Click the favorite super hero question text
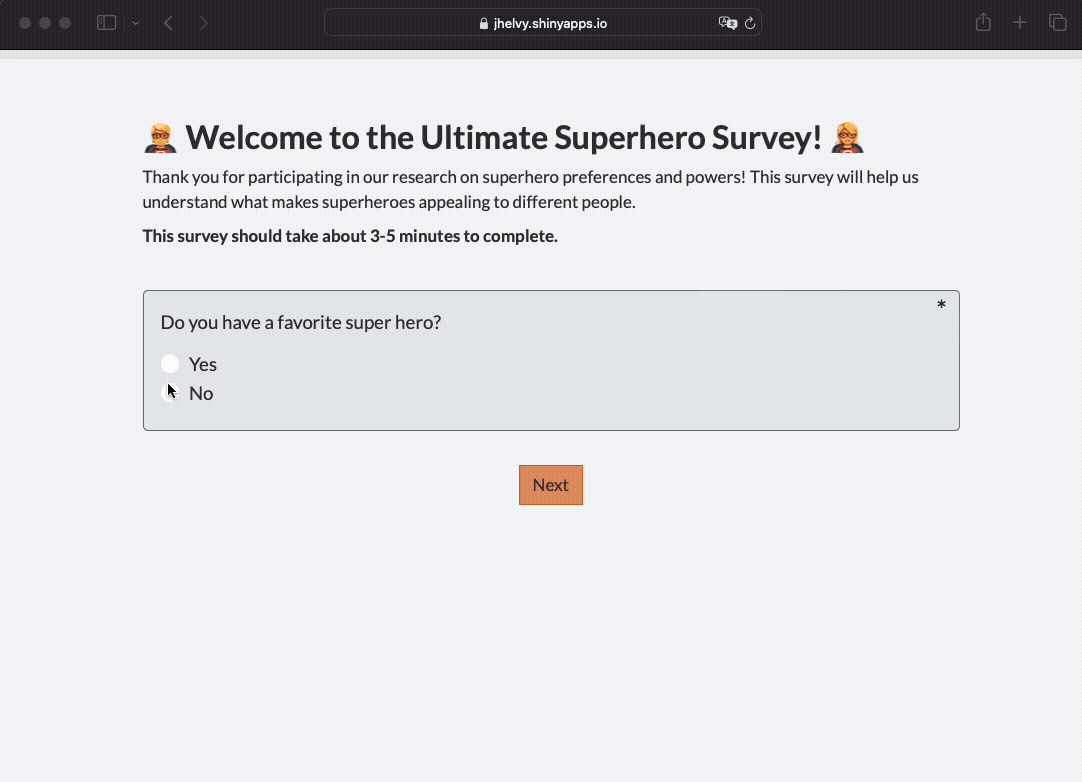The image size is (1082, 782). tap(300, 323)
